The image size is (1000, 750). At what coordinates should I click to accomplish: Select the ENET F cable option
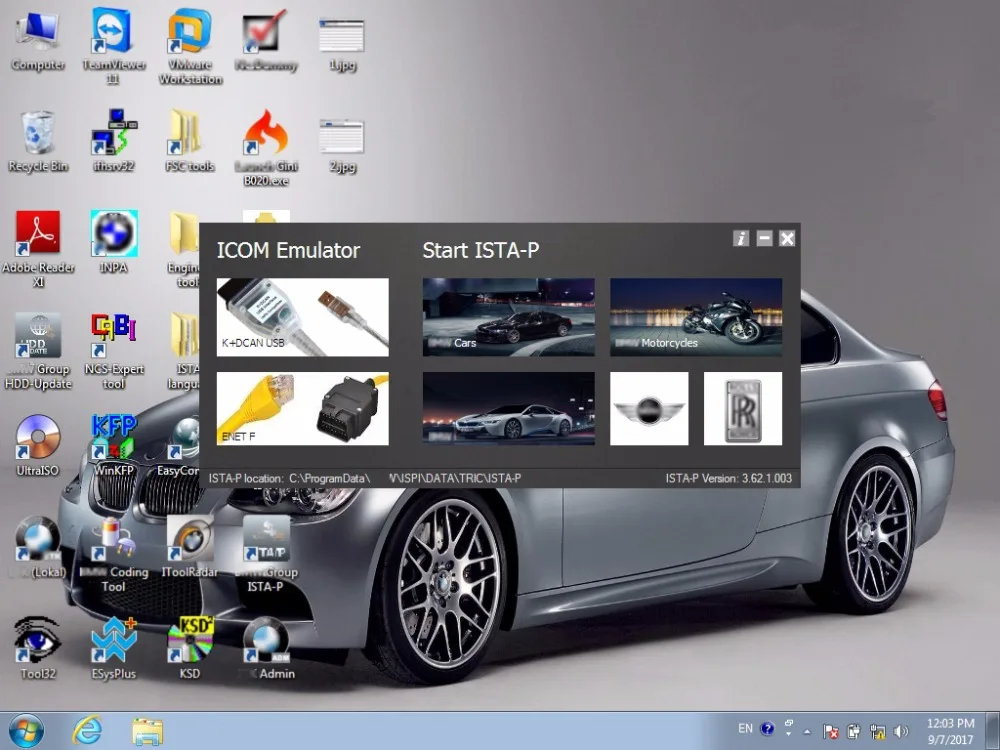(x=302, y=409)
